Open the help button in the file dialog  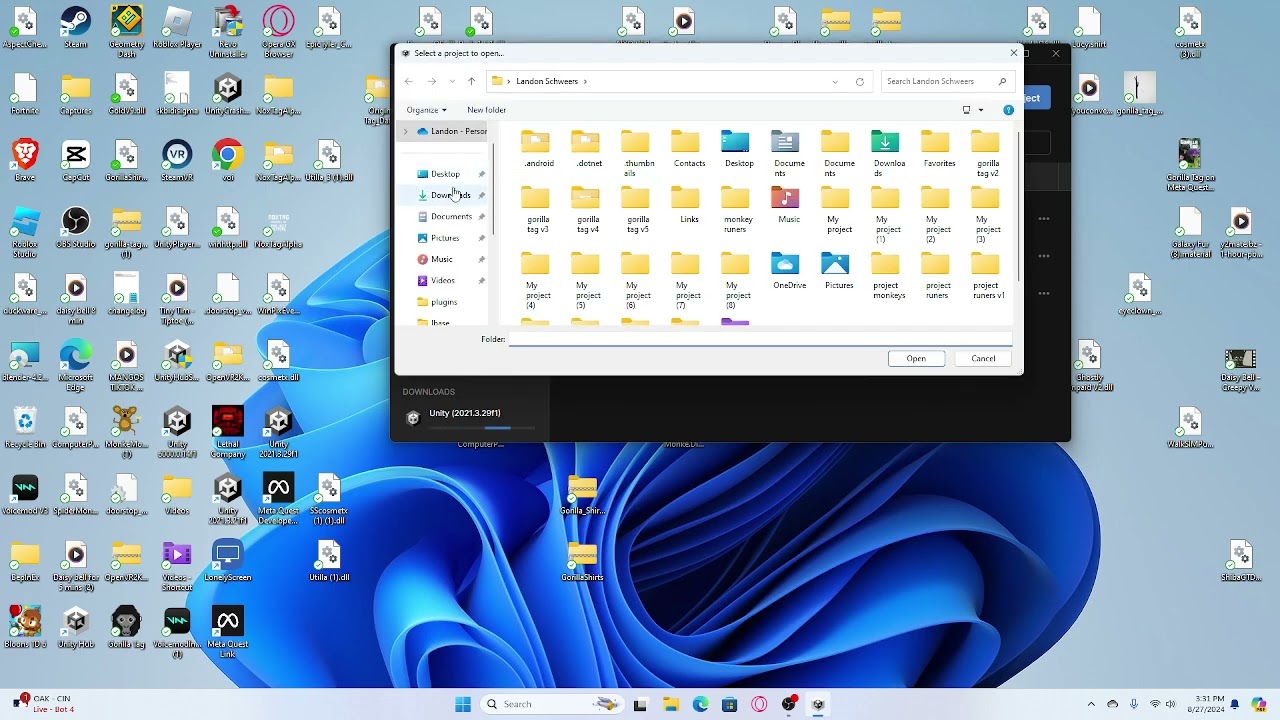tap(1008, 110)
